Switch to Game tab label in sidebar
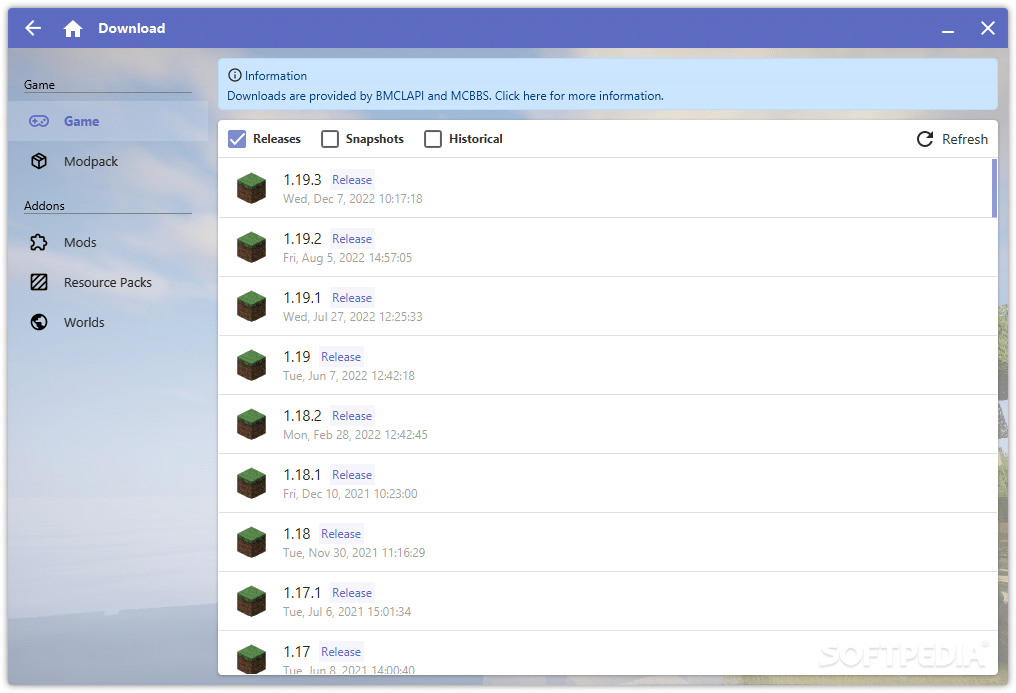 coord(82,121)
